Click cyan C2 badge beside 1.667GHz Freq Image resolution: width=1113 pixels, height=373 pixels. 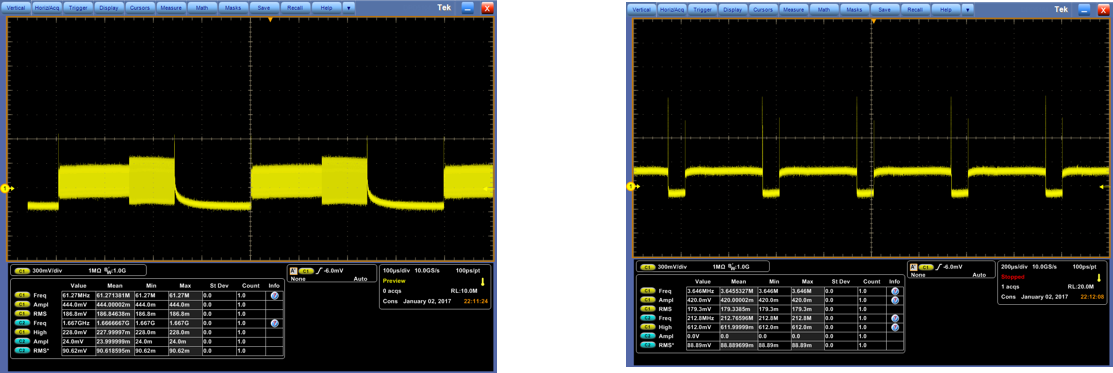[21, 323]
